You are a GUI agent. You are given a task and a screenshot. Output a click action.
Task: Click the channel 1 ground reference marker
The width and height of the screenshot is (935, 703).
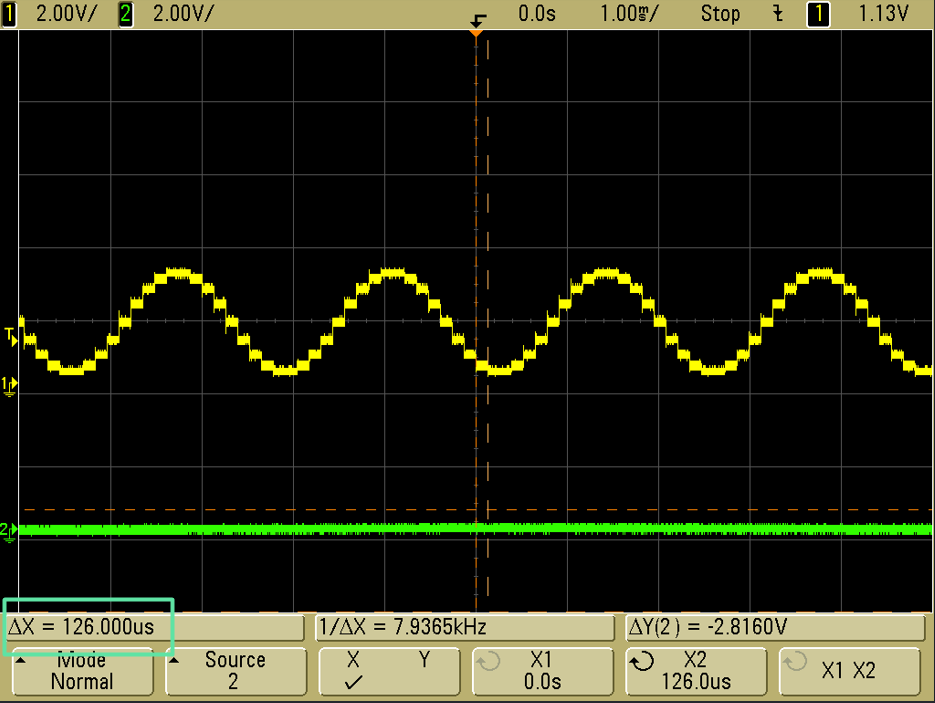click(x=10, y=385)
